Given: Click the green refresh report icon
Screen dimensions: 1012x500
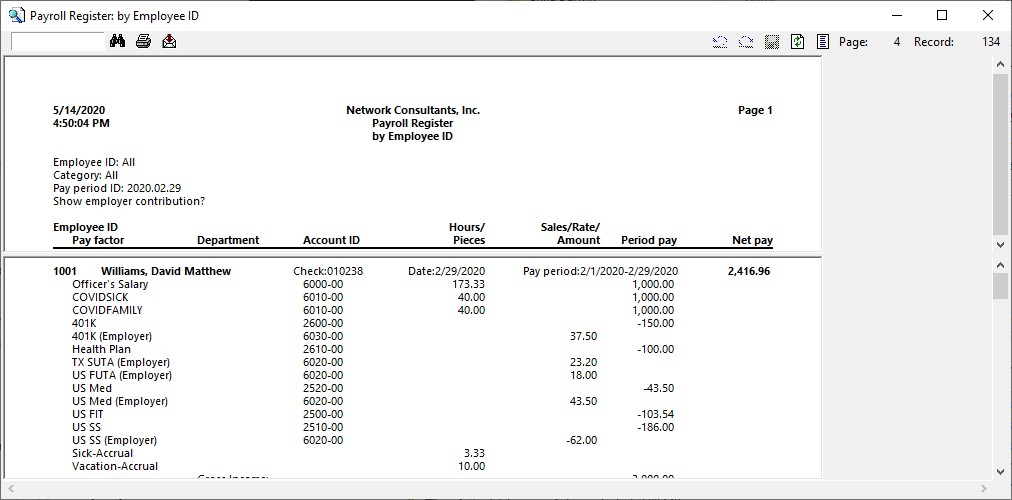Looking at the screenshot, I should [798, 42].
